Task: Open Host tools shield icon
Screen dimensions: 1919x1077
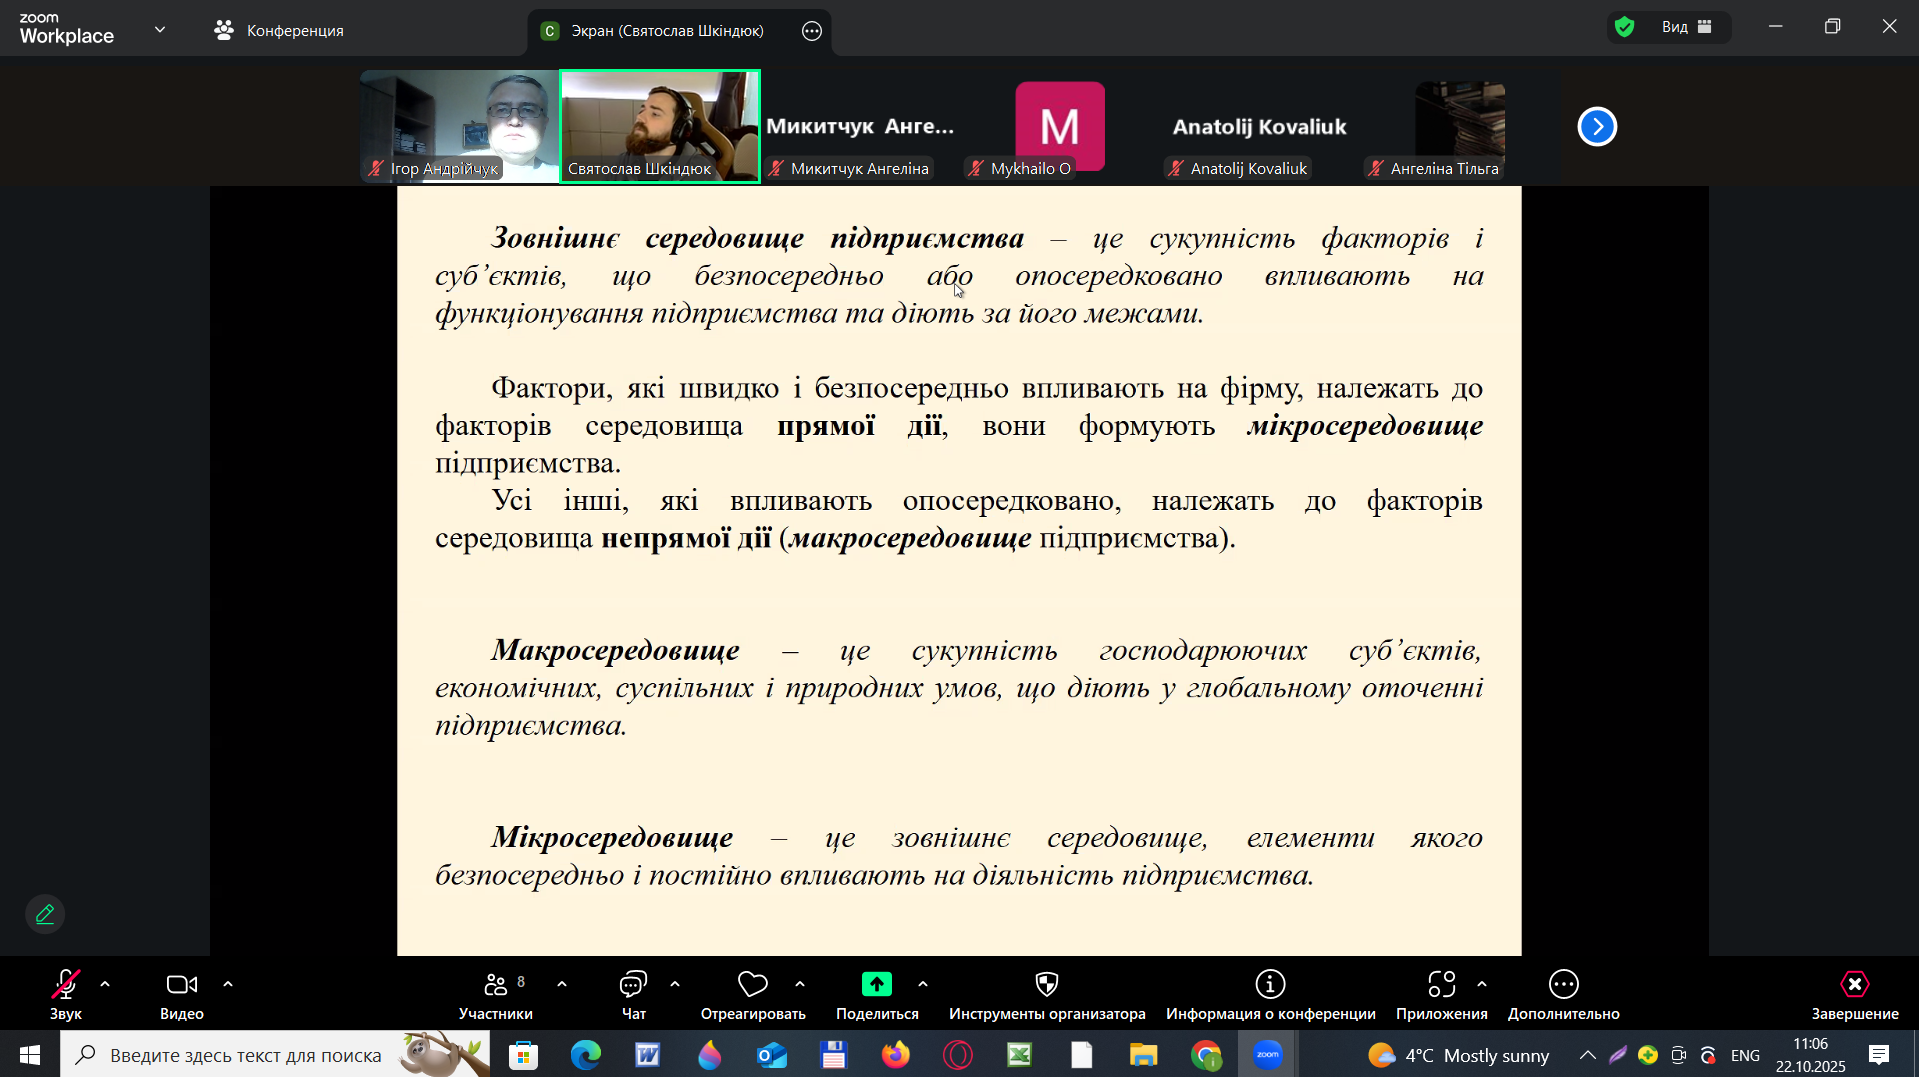Action: pyautogui.click(x=1046, y=985)
